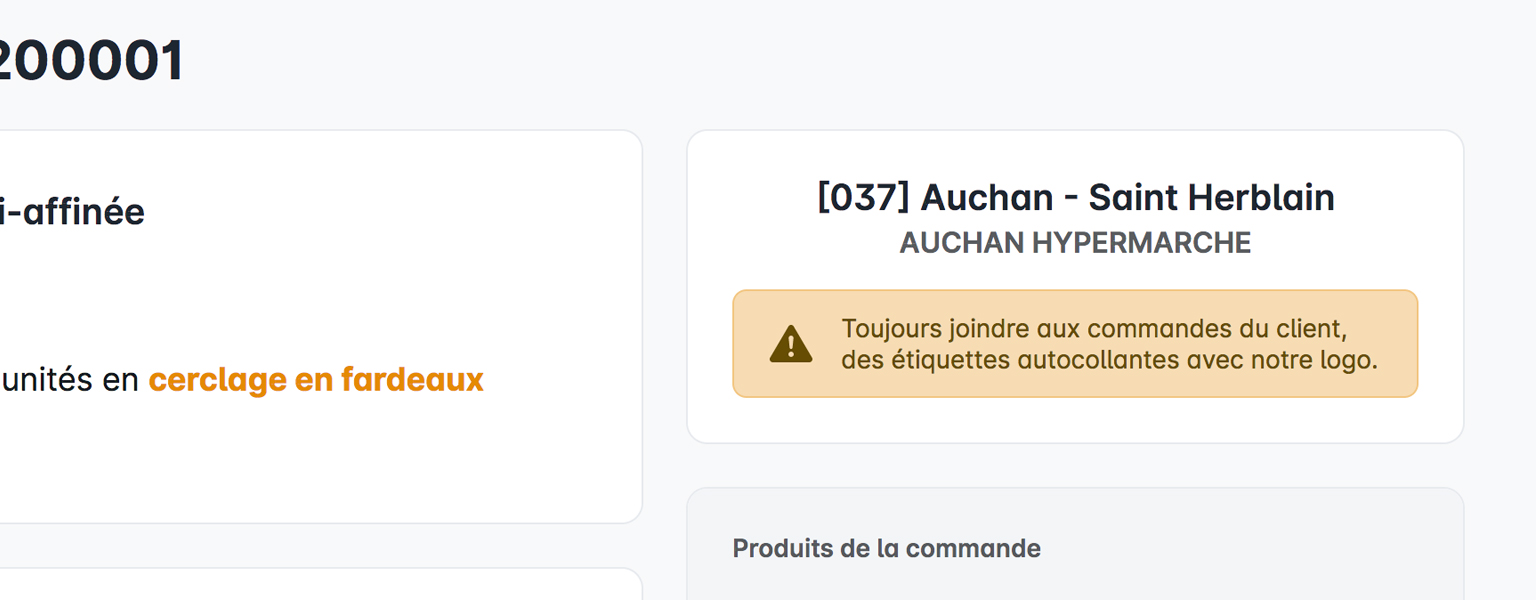This screenshot has height=600, width=1536.
Task: Click the product title ending in "affinée"
Action: pyautogui.click(x=72, y=212)
